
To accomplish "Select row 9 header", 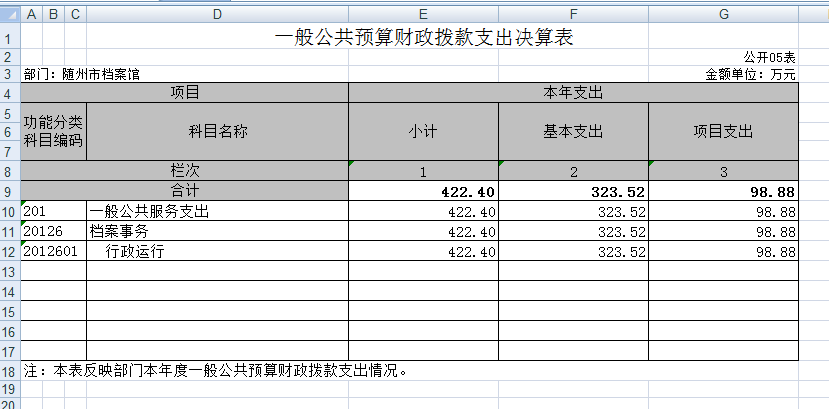I will [x=9, y=191].
